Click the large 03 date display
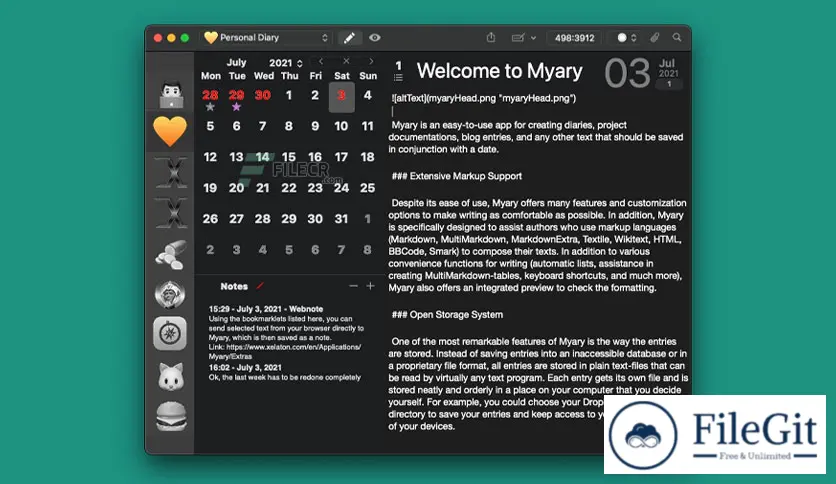This screenshot has width=836, height=484. (628, 73)
